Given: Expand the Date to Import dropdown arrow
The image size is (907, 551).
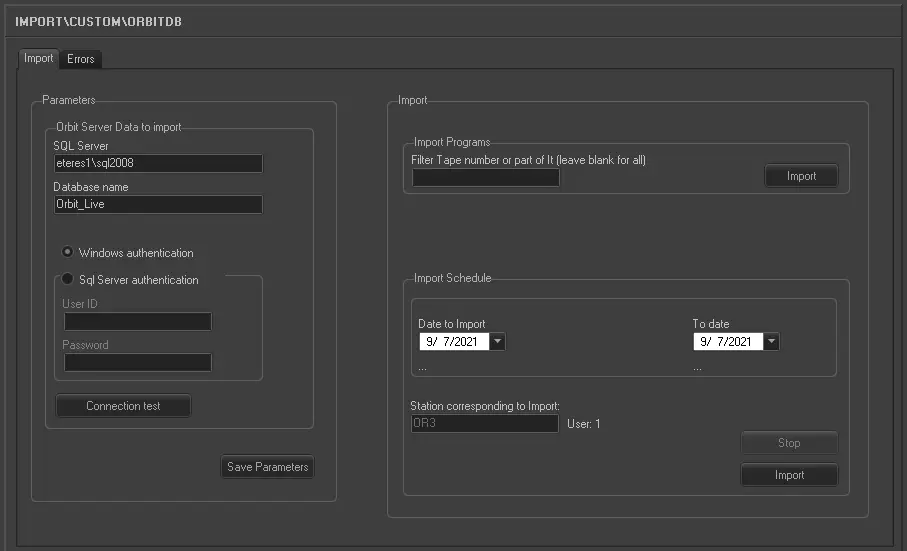Looking at the screenshot, I should click(498, 342).
